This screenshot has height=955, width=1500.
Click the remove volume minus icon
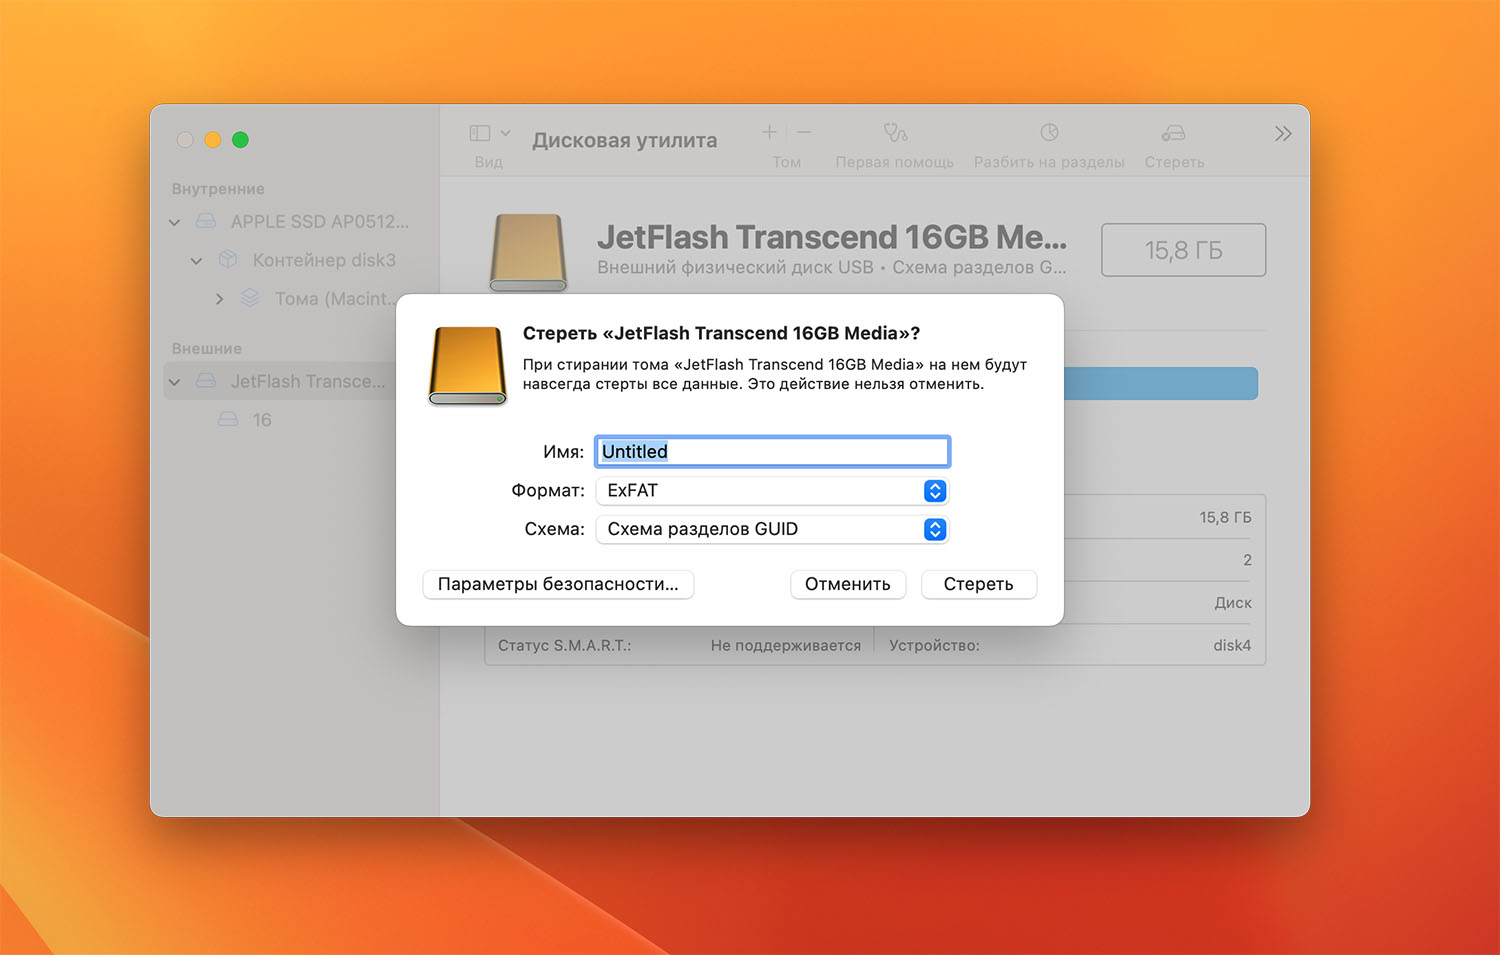[804, 132]
